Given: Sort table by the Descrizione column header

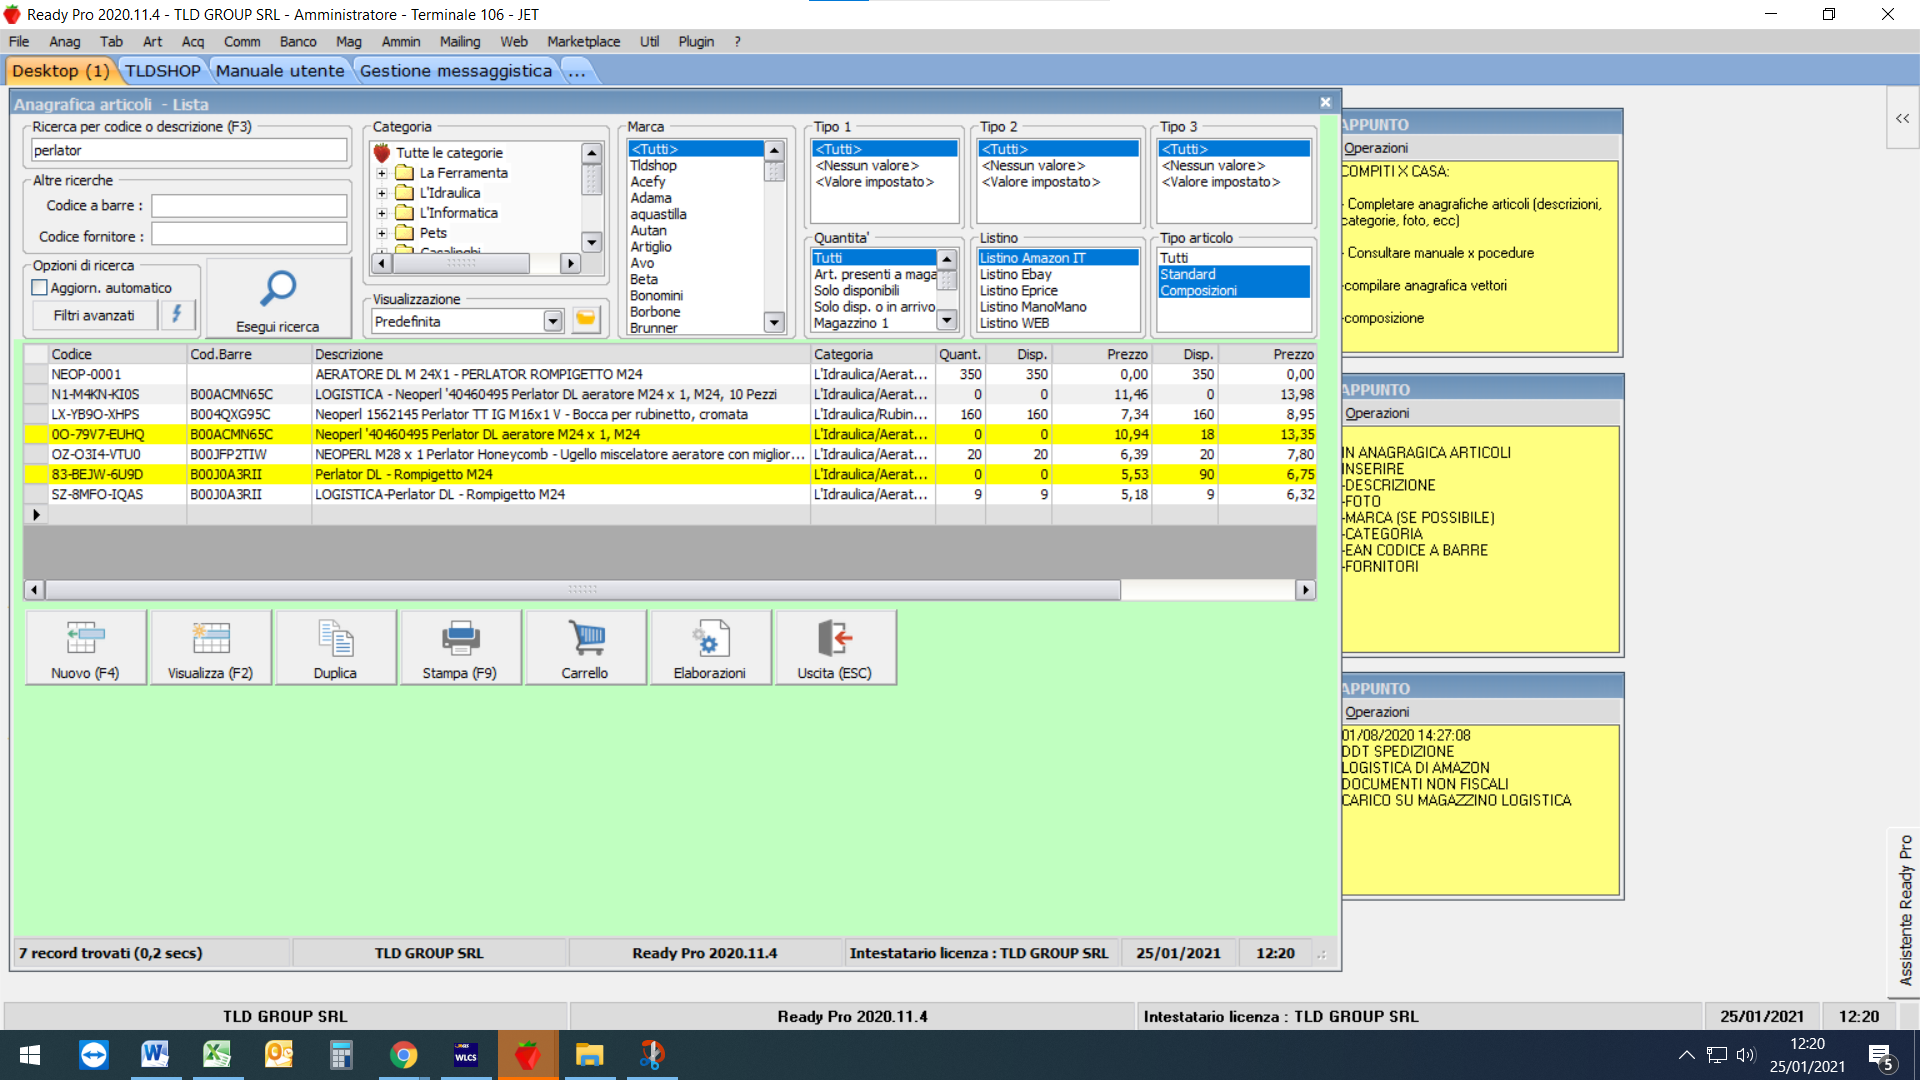Looking at the screenshot, I should pos(560,354).
